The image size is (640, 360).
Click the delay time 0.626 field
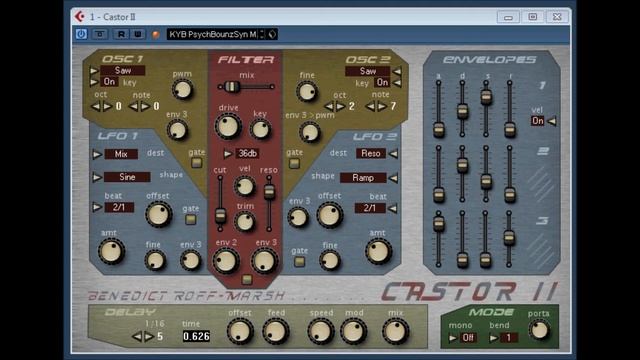(x=196, y=336)
